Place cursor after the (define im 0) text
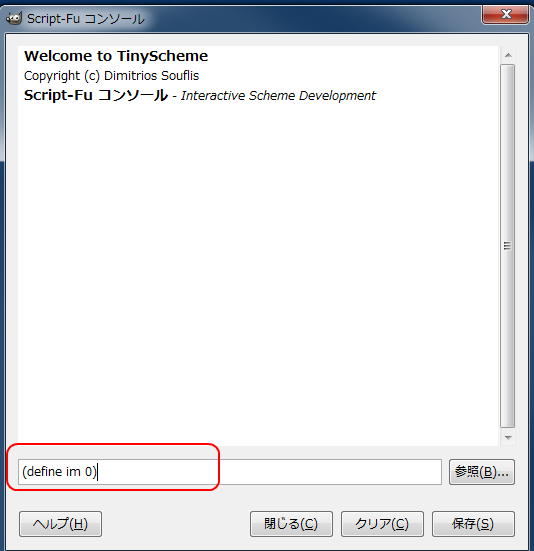 (x=97, y=472)
